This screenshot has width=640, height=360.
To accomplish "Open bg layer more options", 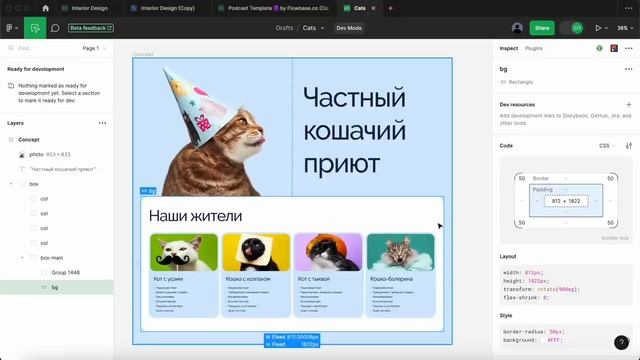I will [629, 69].
